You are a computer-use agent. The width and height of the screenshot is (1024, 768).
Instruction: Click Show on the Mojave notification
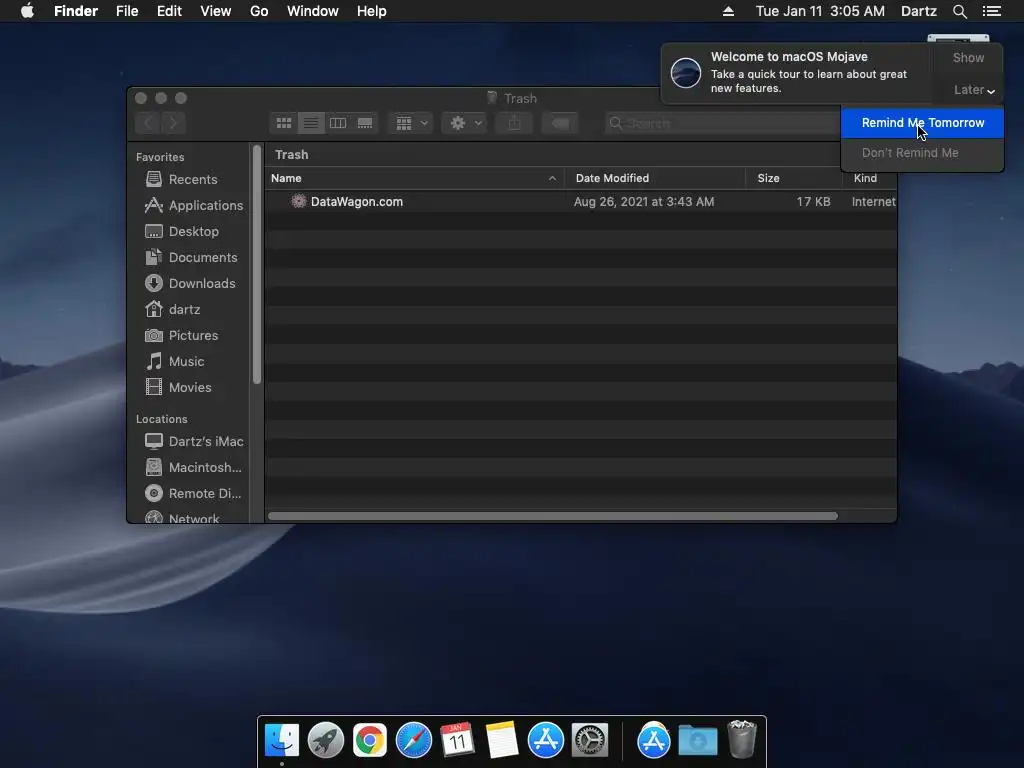point(968,57)
